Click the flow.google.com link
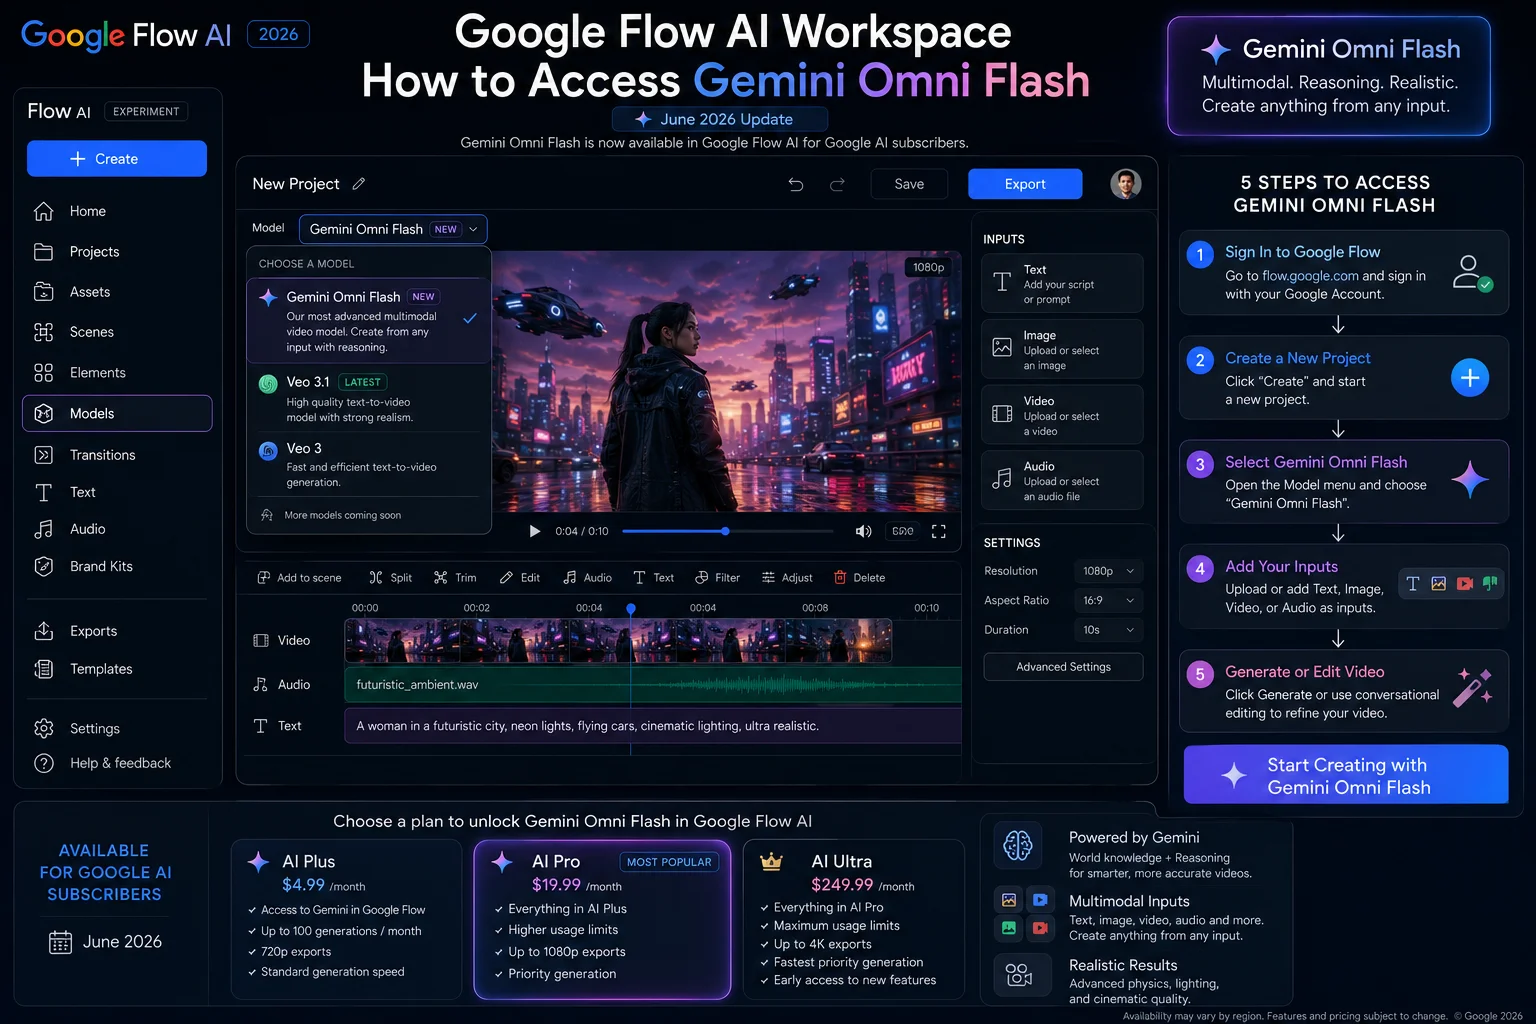This screenshot has height=1024, width=1536. pyautogui.click(x=1310, y=276)
